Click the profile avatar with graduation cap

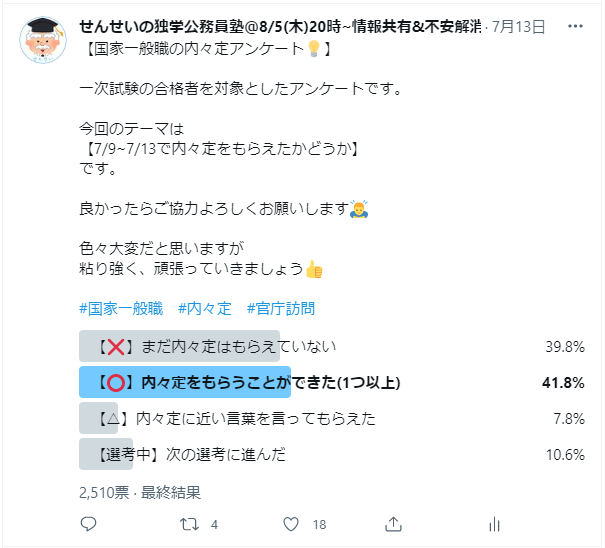pos(42,43)
